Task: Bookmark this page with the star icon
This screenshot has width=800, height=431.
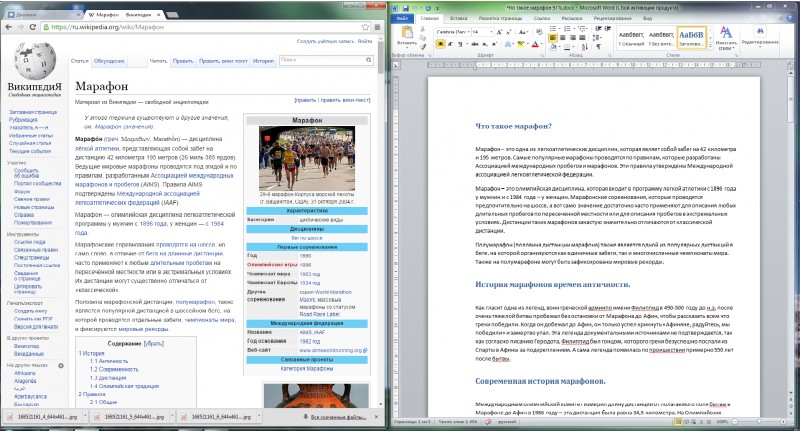Action: [x=365, y=27]
